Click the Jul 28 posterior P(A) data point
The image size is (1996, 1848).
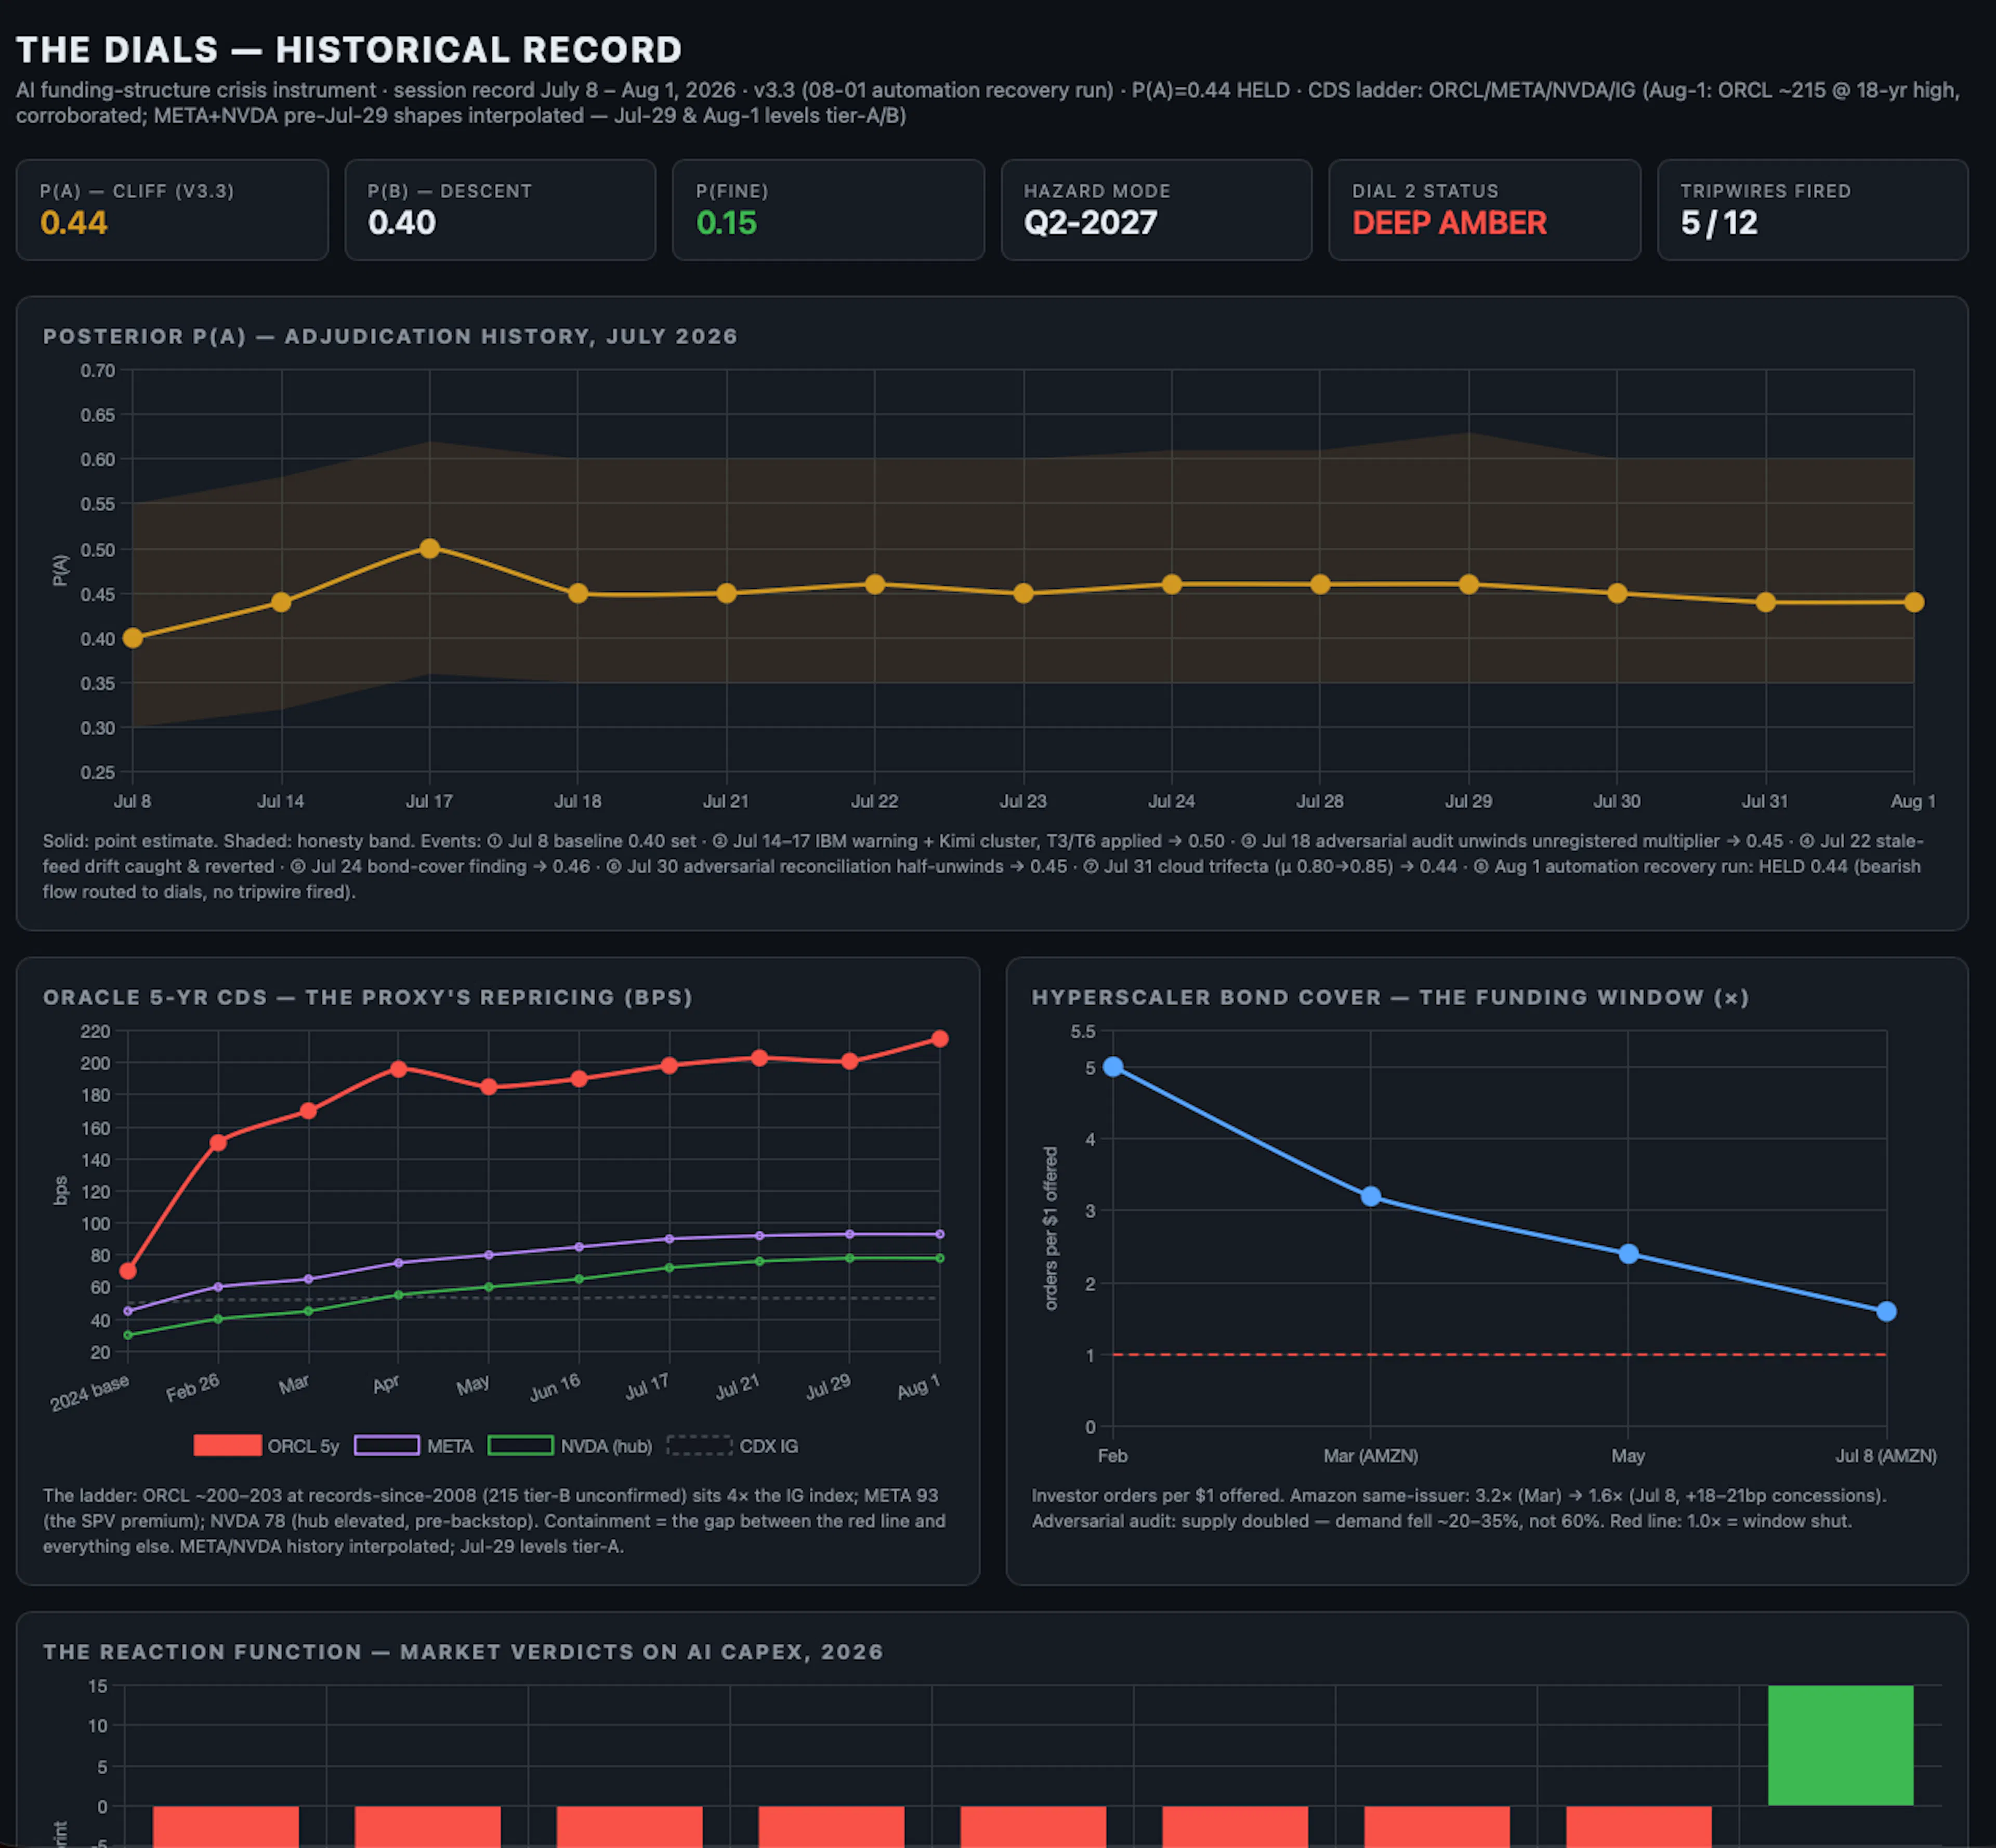point(1320,584)
